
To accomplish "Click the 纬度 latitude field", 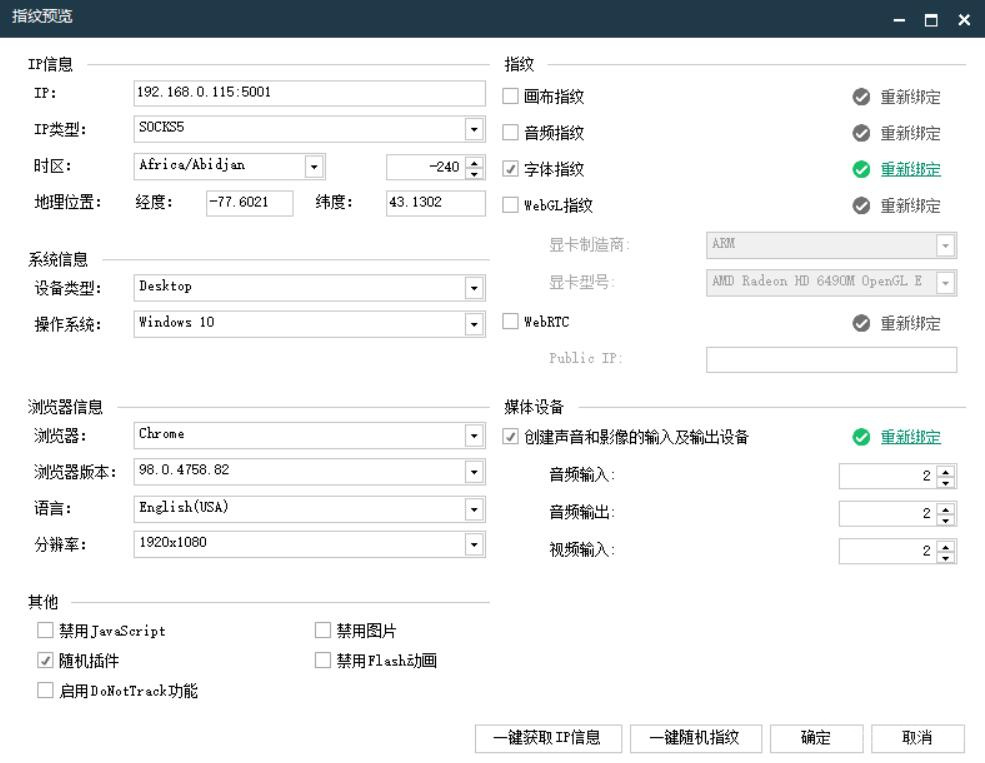I will click(435, 203).
